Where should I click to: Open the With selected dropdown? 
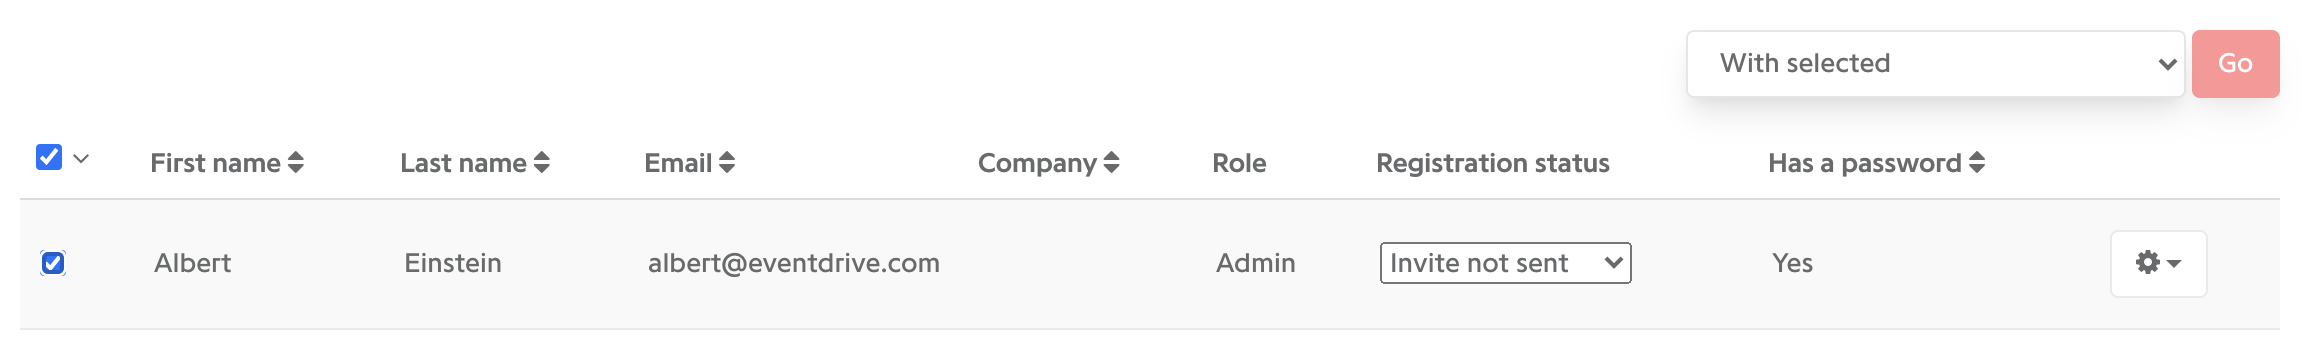pyautogui.click(x=1935, y=64)
